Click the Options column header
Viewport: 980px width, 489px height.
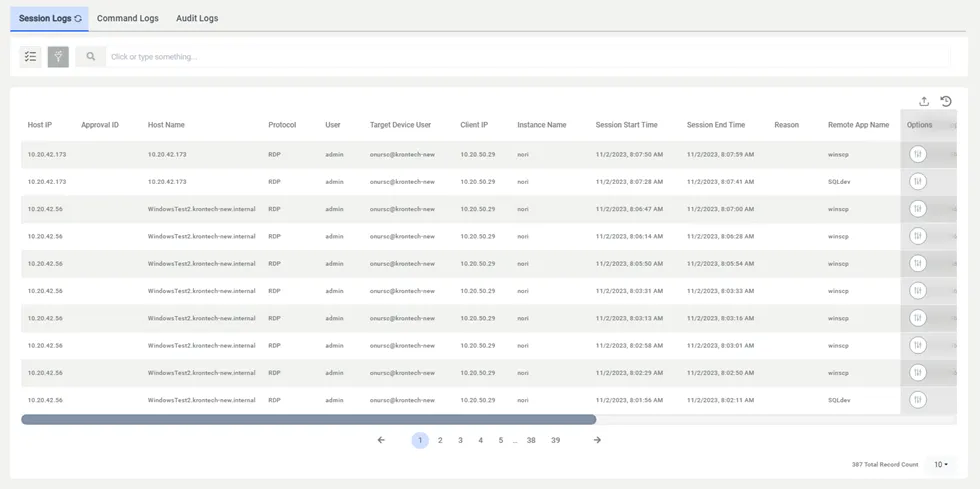coord(919,125)
